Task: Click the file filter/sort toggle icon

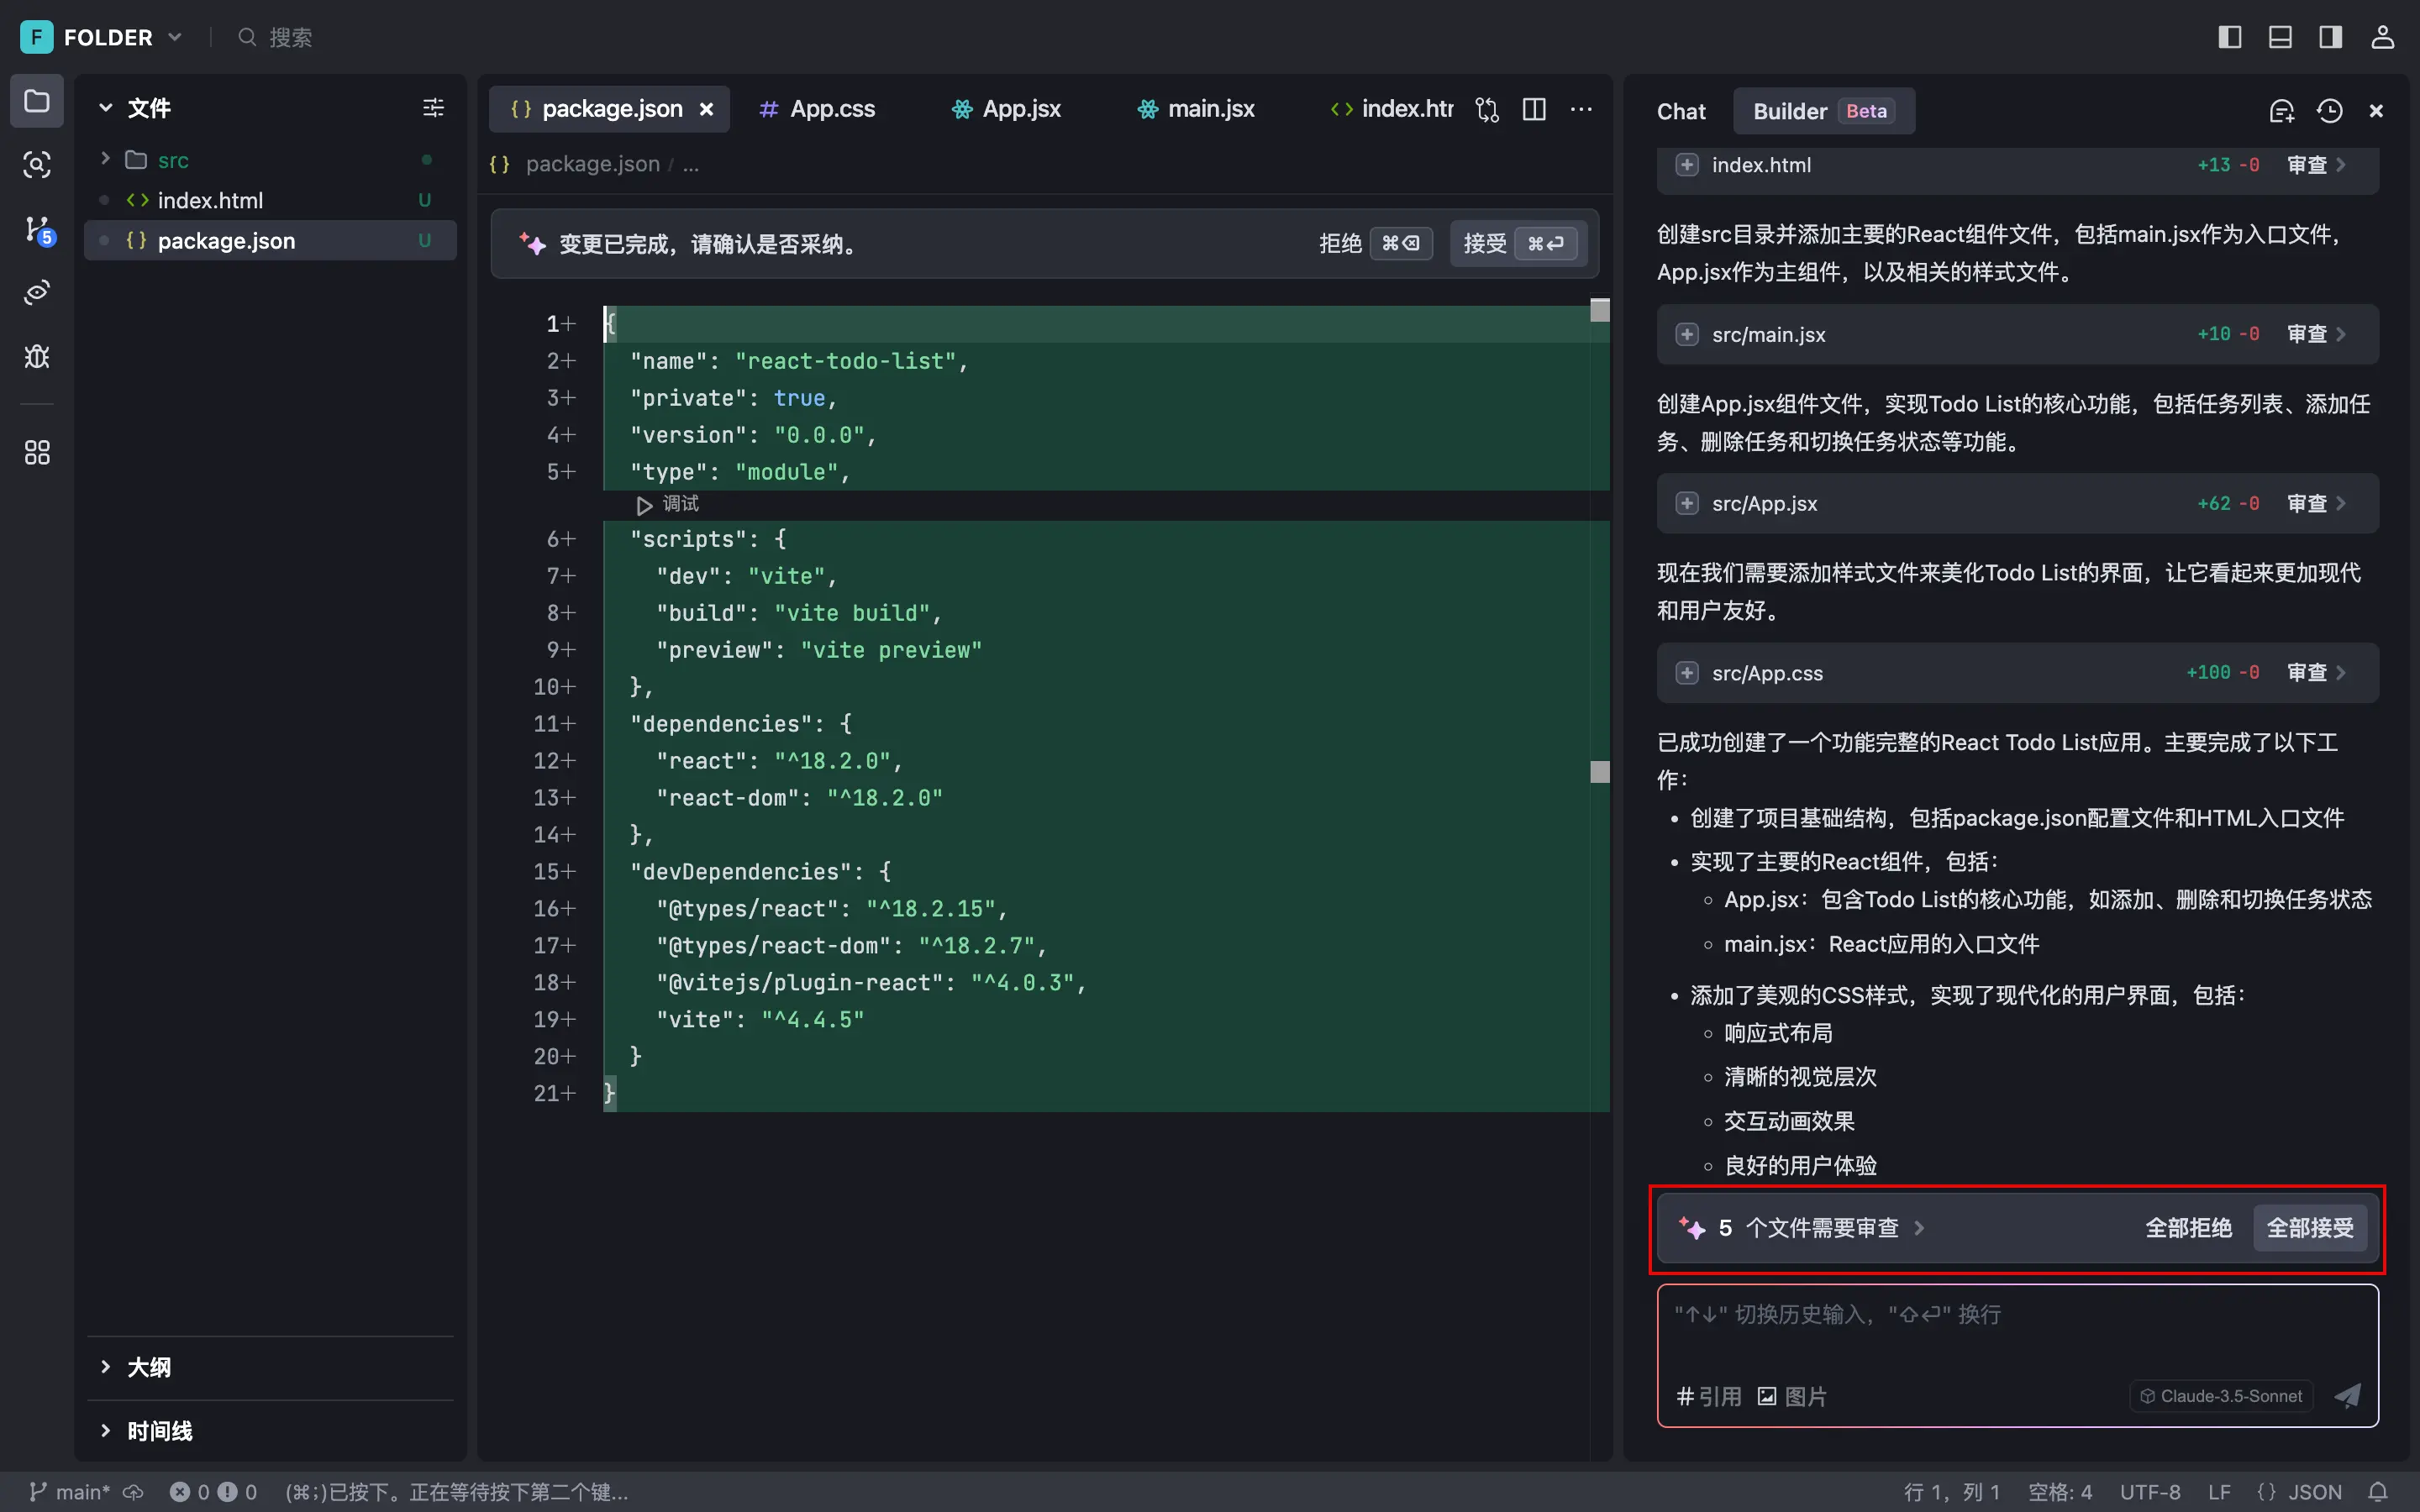Action: pyautogui.click(x=432, y=108)
